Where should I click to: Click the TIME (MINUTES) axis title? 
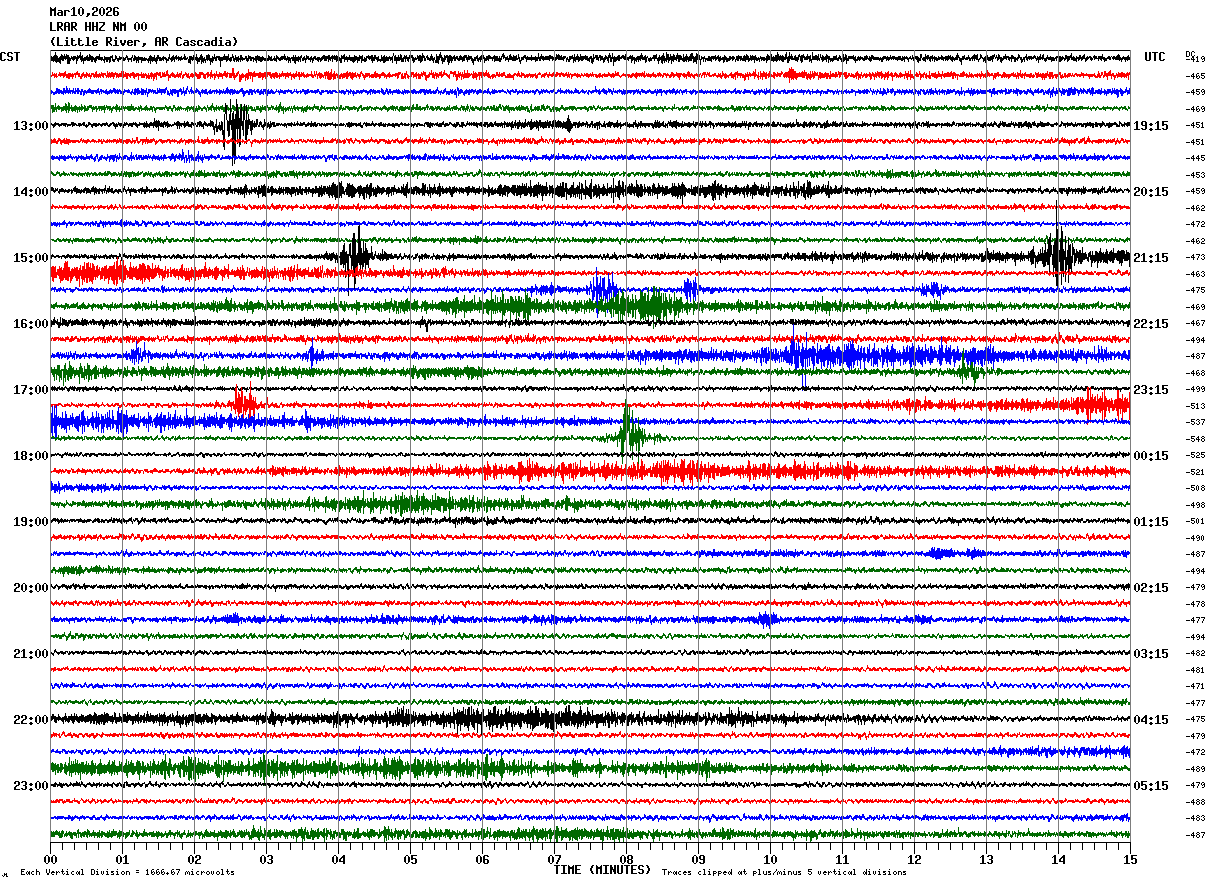[602, 870]
